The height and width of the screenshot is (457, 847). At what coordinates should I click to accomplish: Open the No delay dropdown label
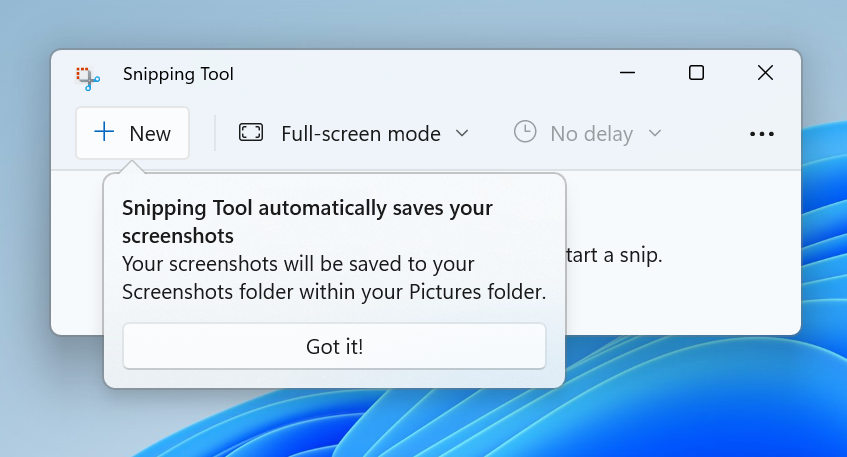(x=591, y=133)
